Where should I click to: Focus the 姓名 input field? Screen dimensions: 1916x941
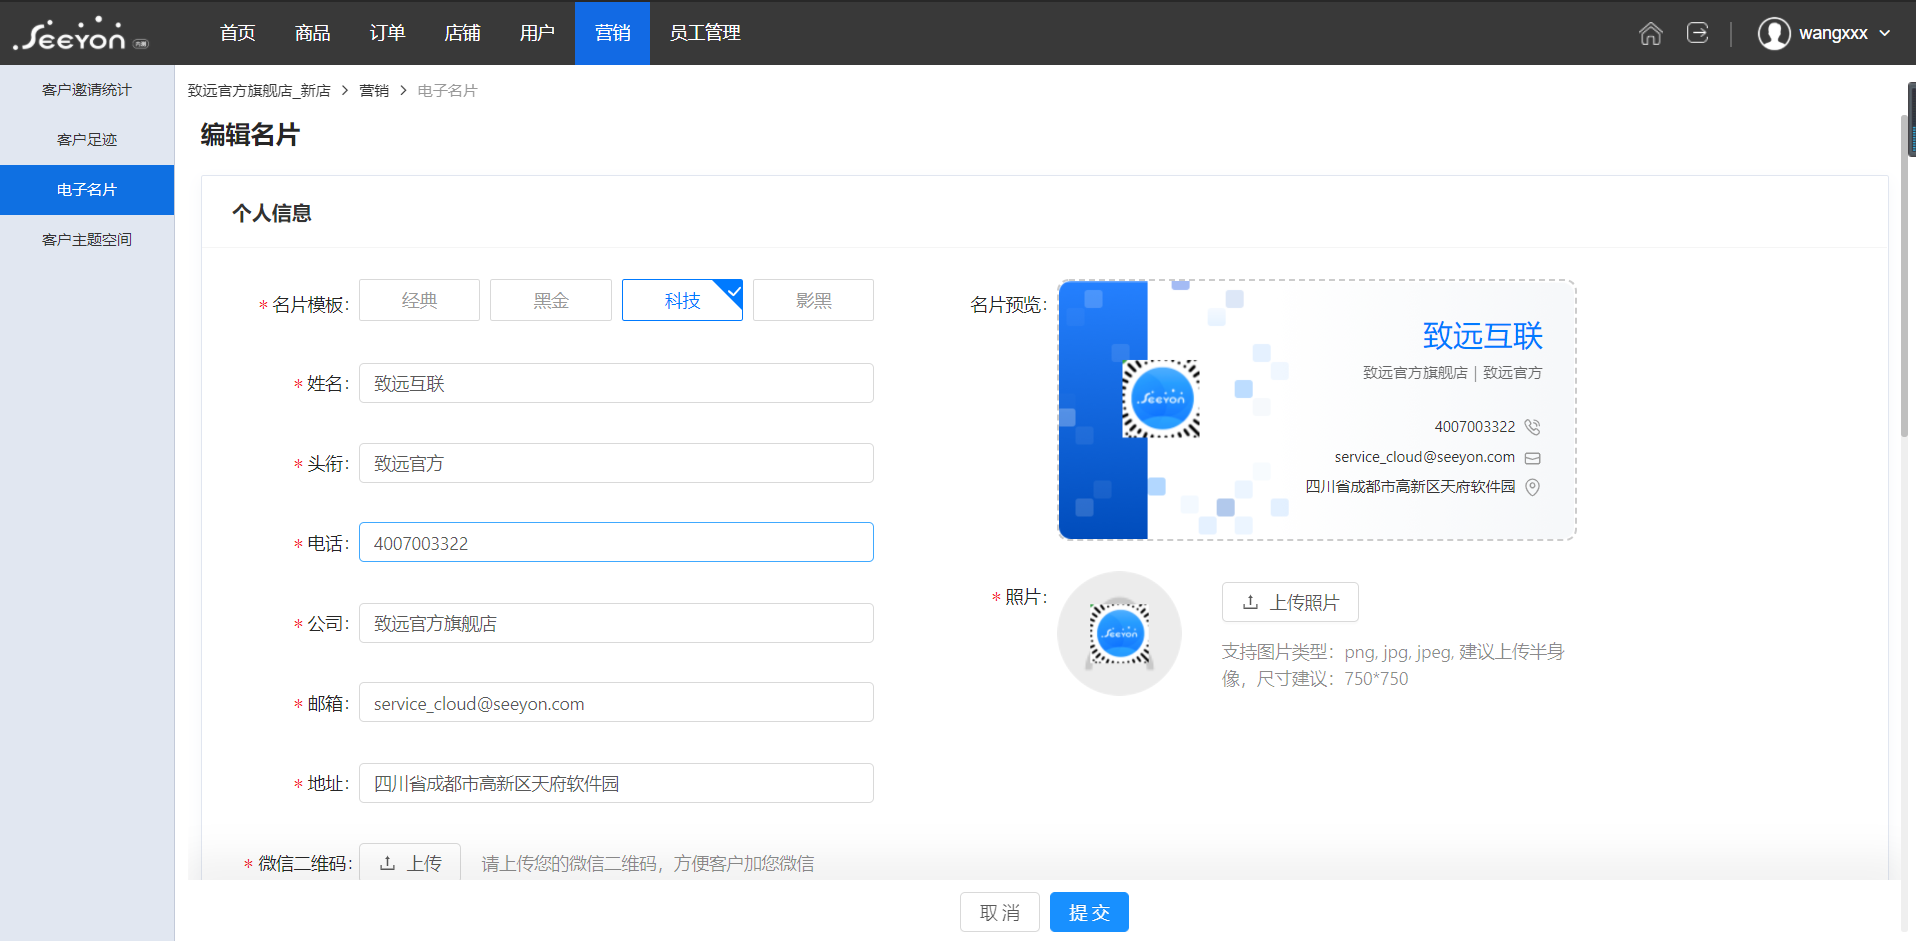pyautogui.click(x=616, y=383)
